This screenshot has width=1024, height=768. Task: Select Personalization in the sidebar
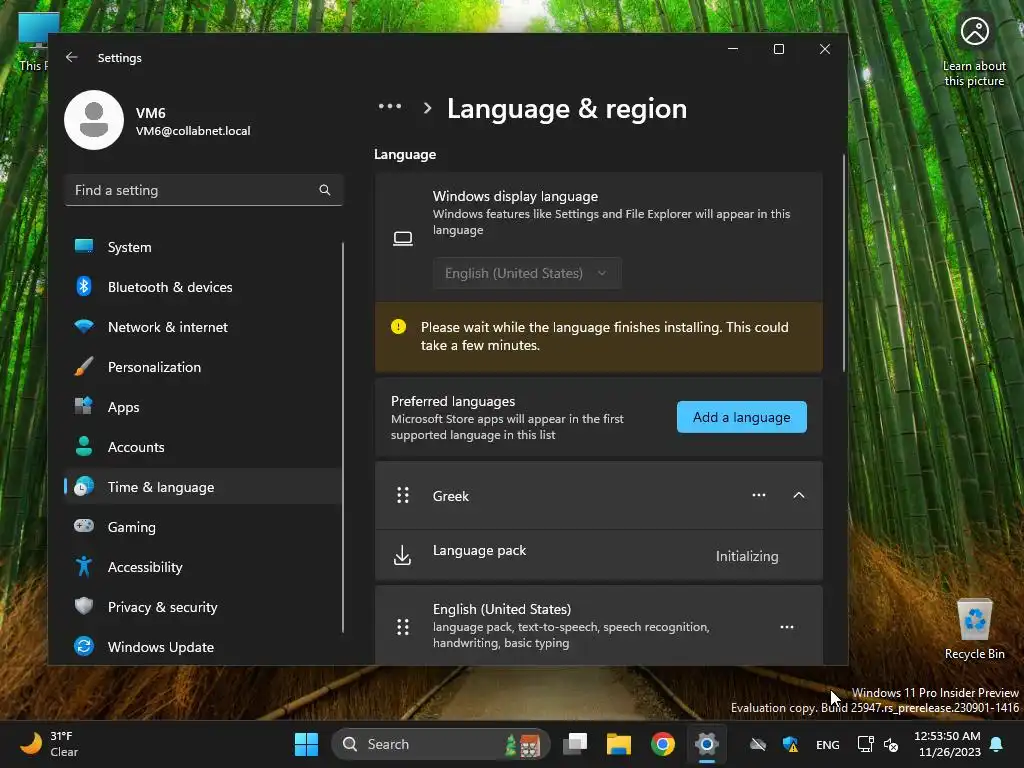(204, 367)
